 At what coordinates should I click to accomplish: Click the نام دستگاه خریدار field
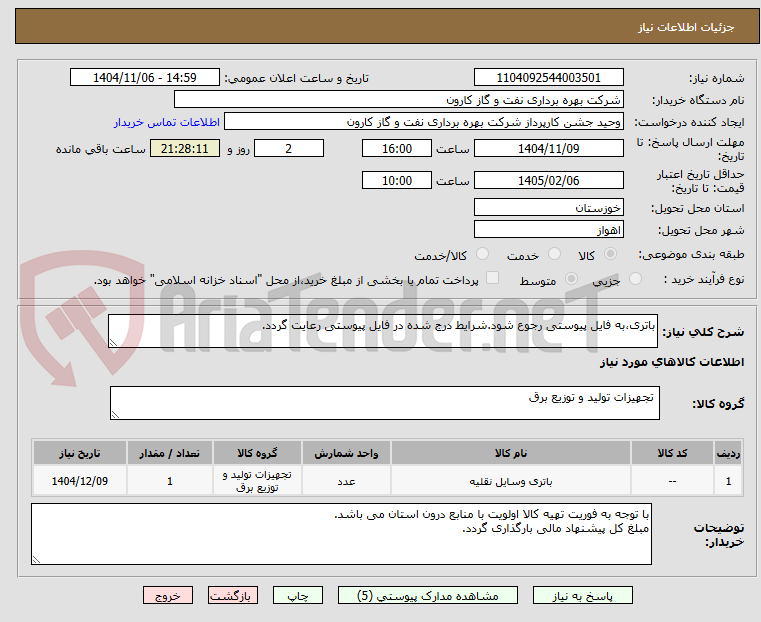(x=398, y=99)
